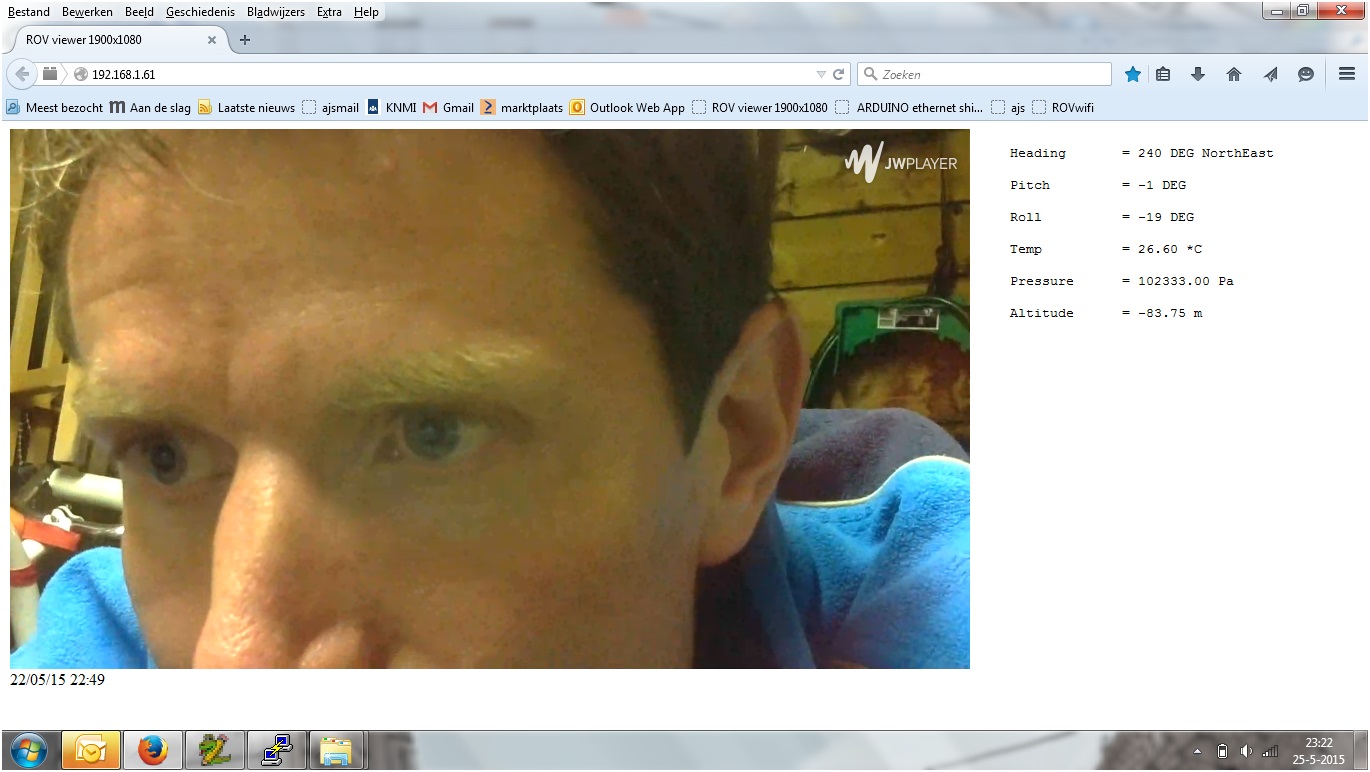Open the Laatste nieuws feed bookmark
The width and height of the screenshot is (1370, 772).
(246, 107)
